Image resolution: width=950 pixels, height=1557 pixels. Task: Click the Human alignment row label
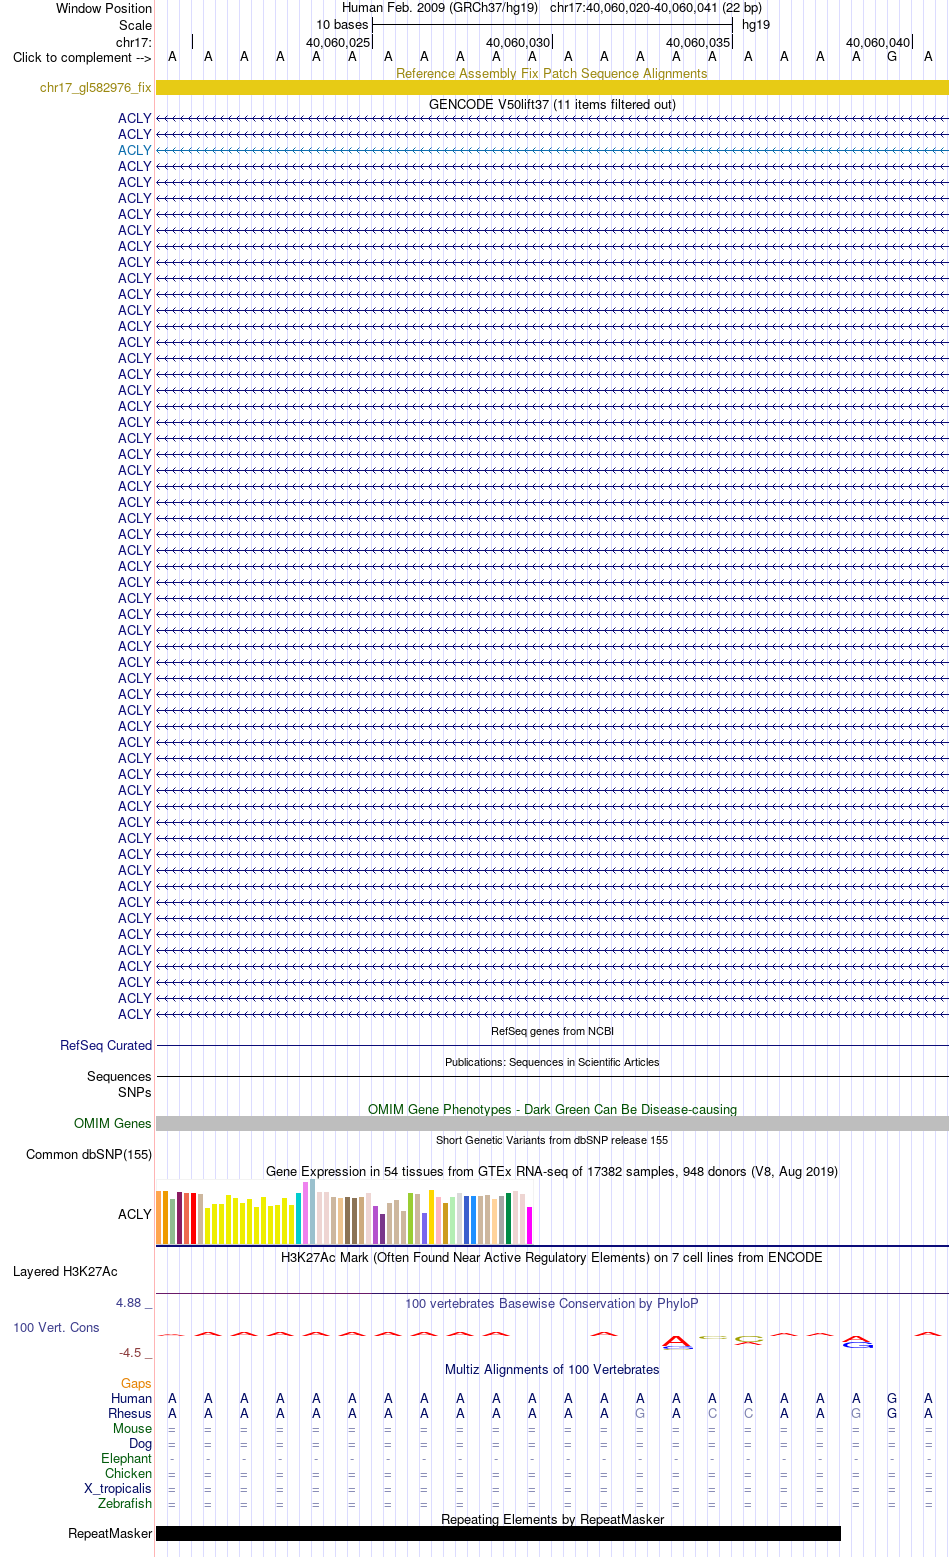pyautogui.click(x=131, y=1398)
